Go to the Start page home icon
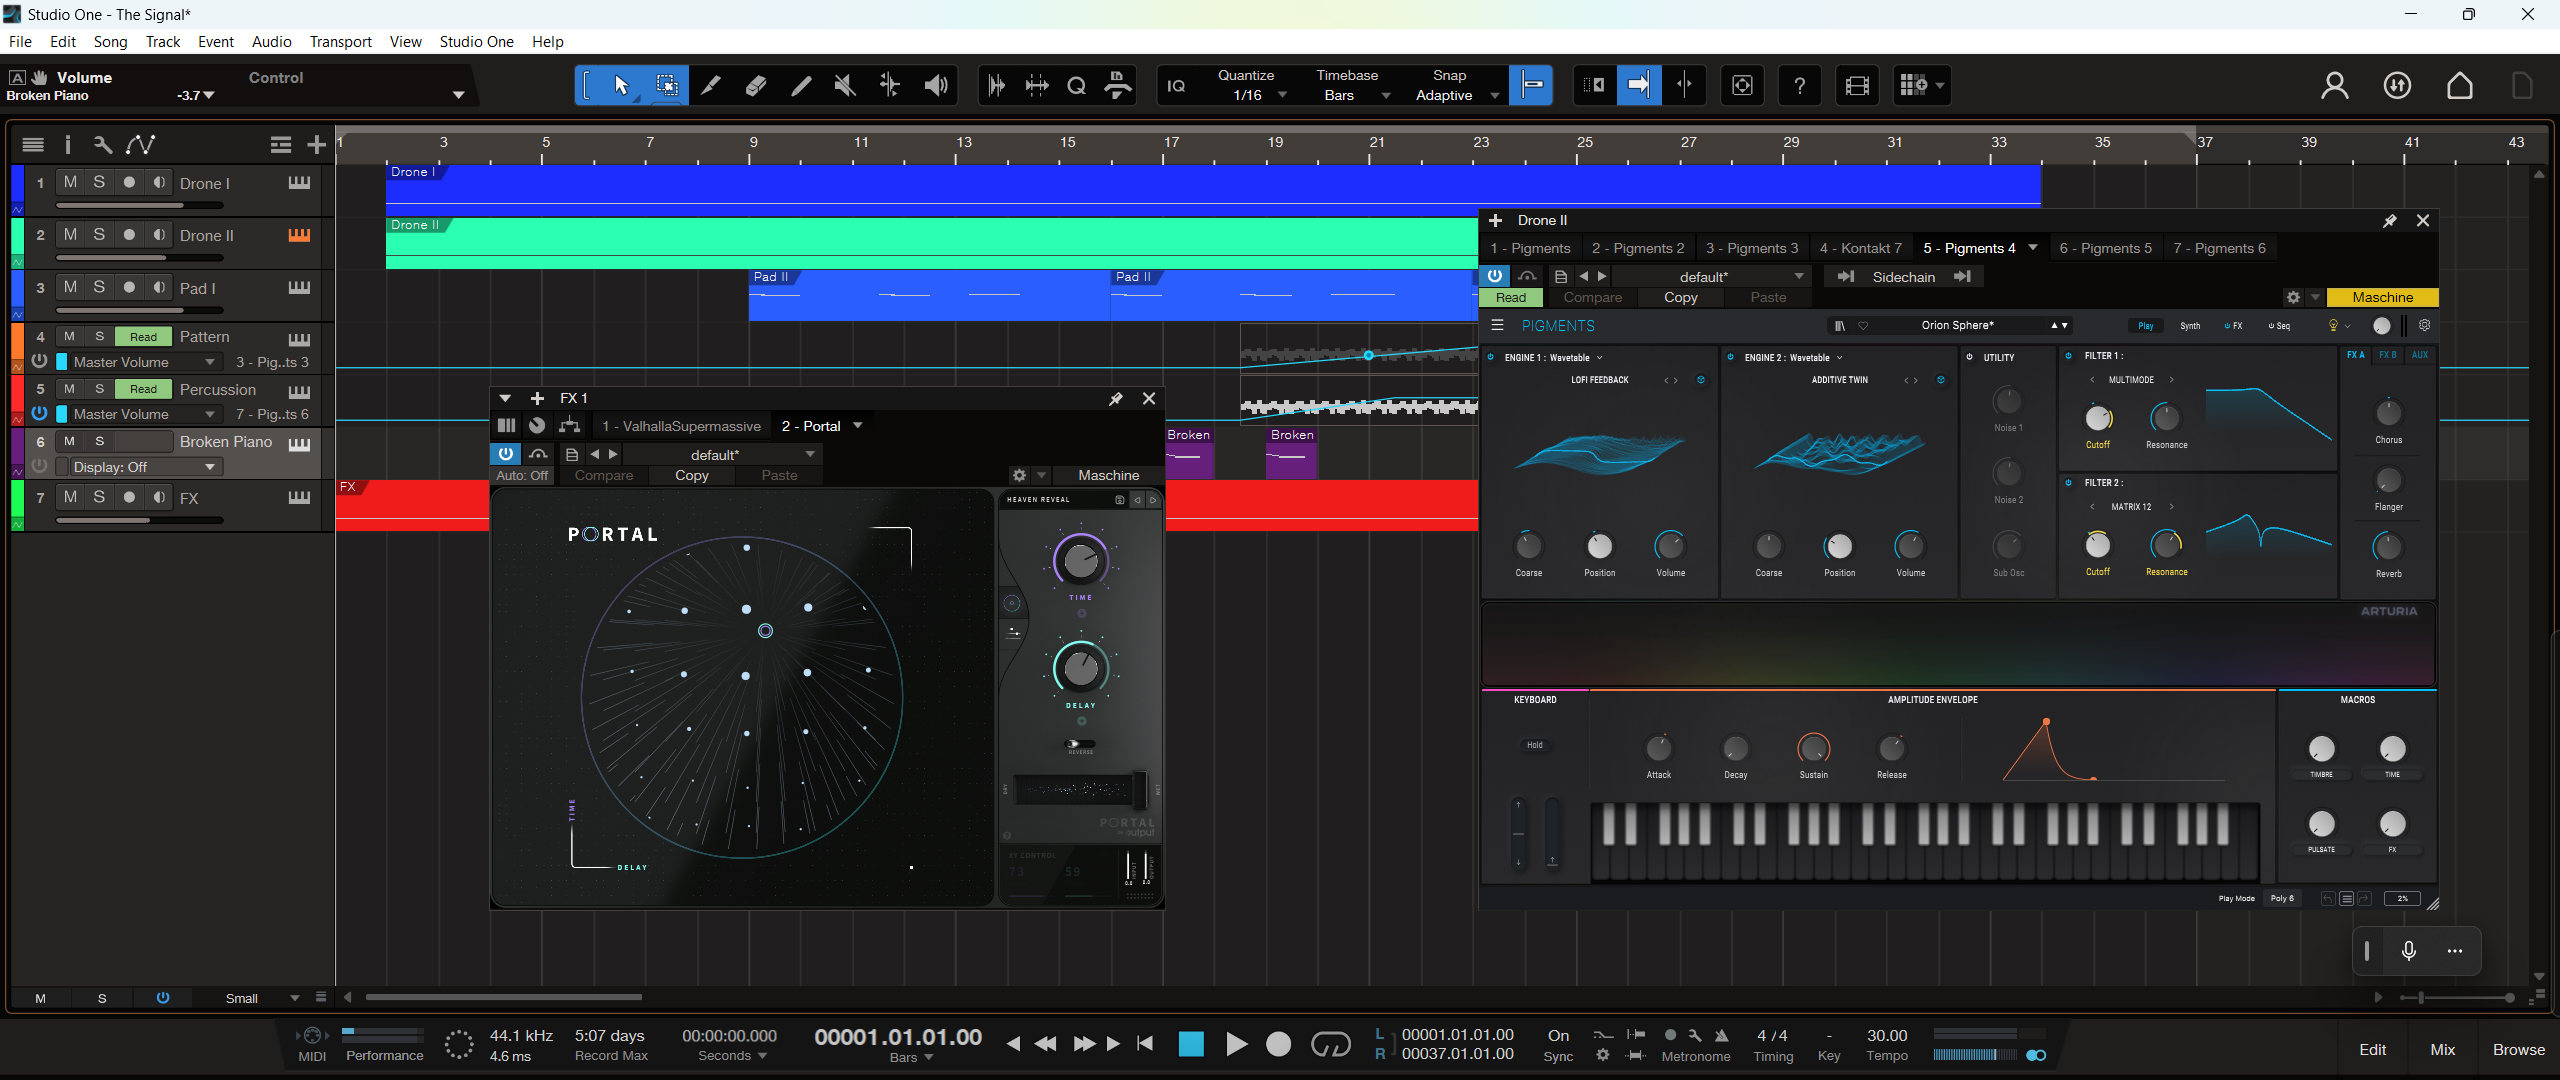Screen dimensions: 2560x1080 coord(2460,86)
